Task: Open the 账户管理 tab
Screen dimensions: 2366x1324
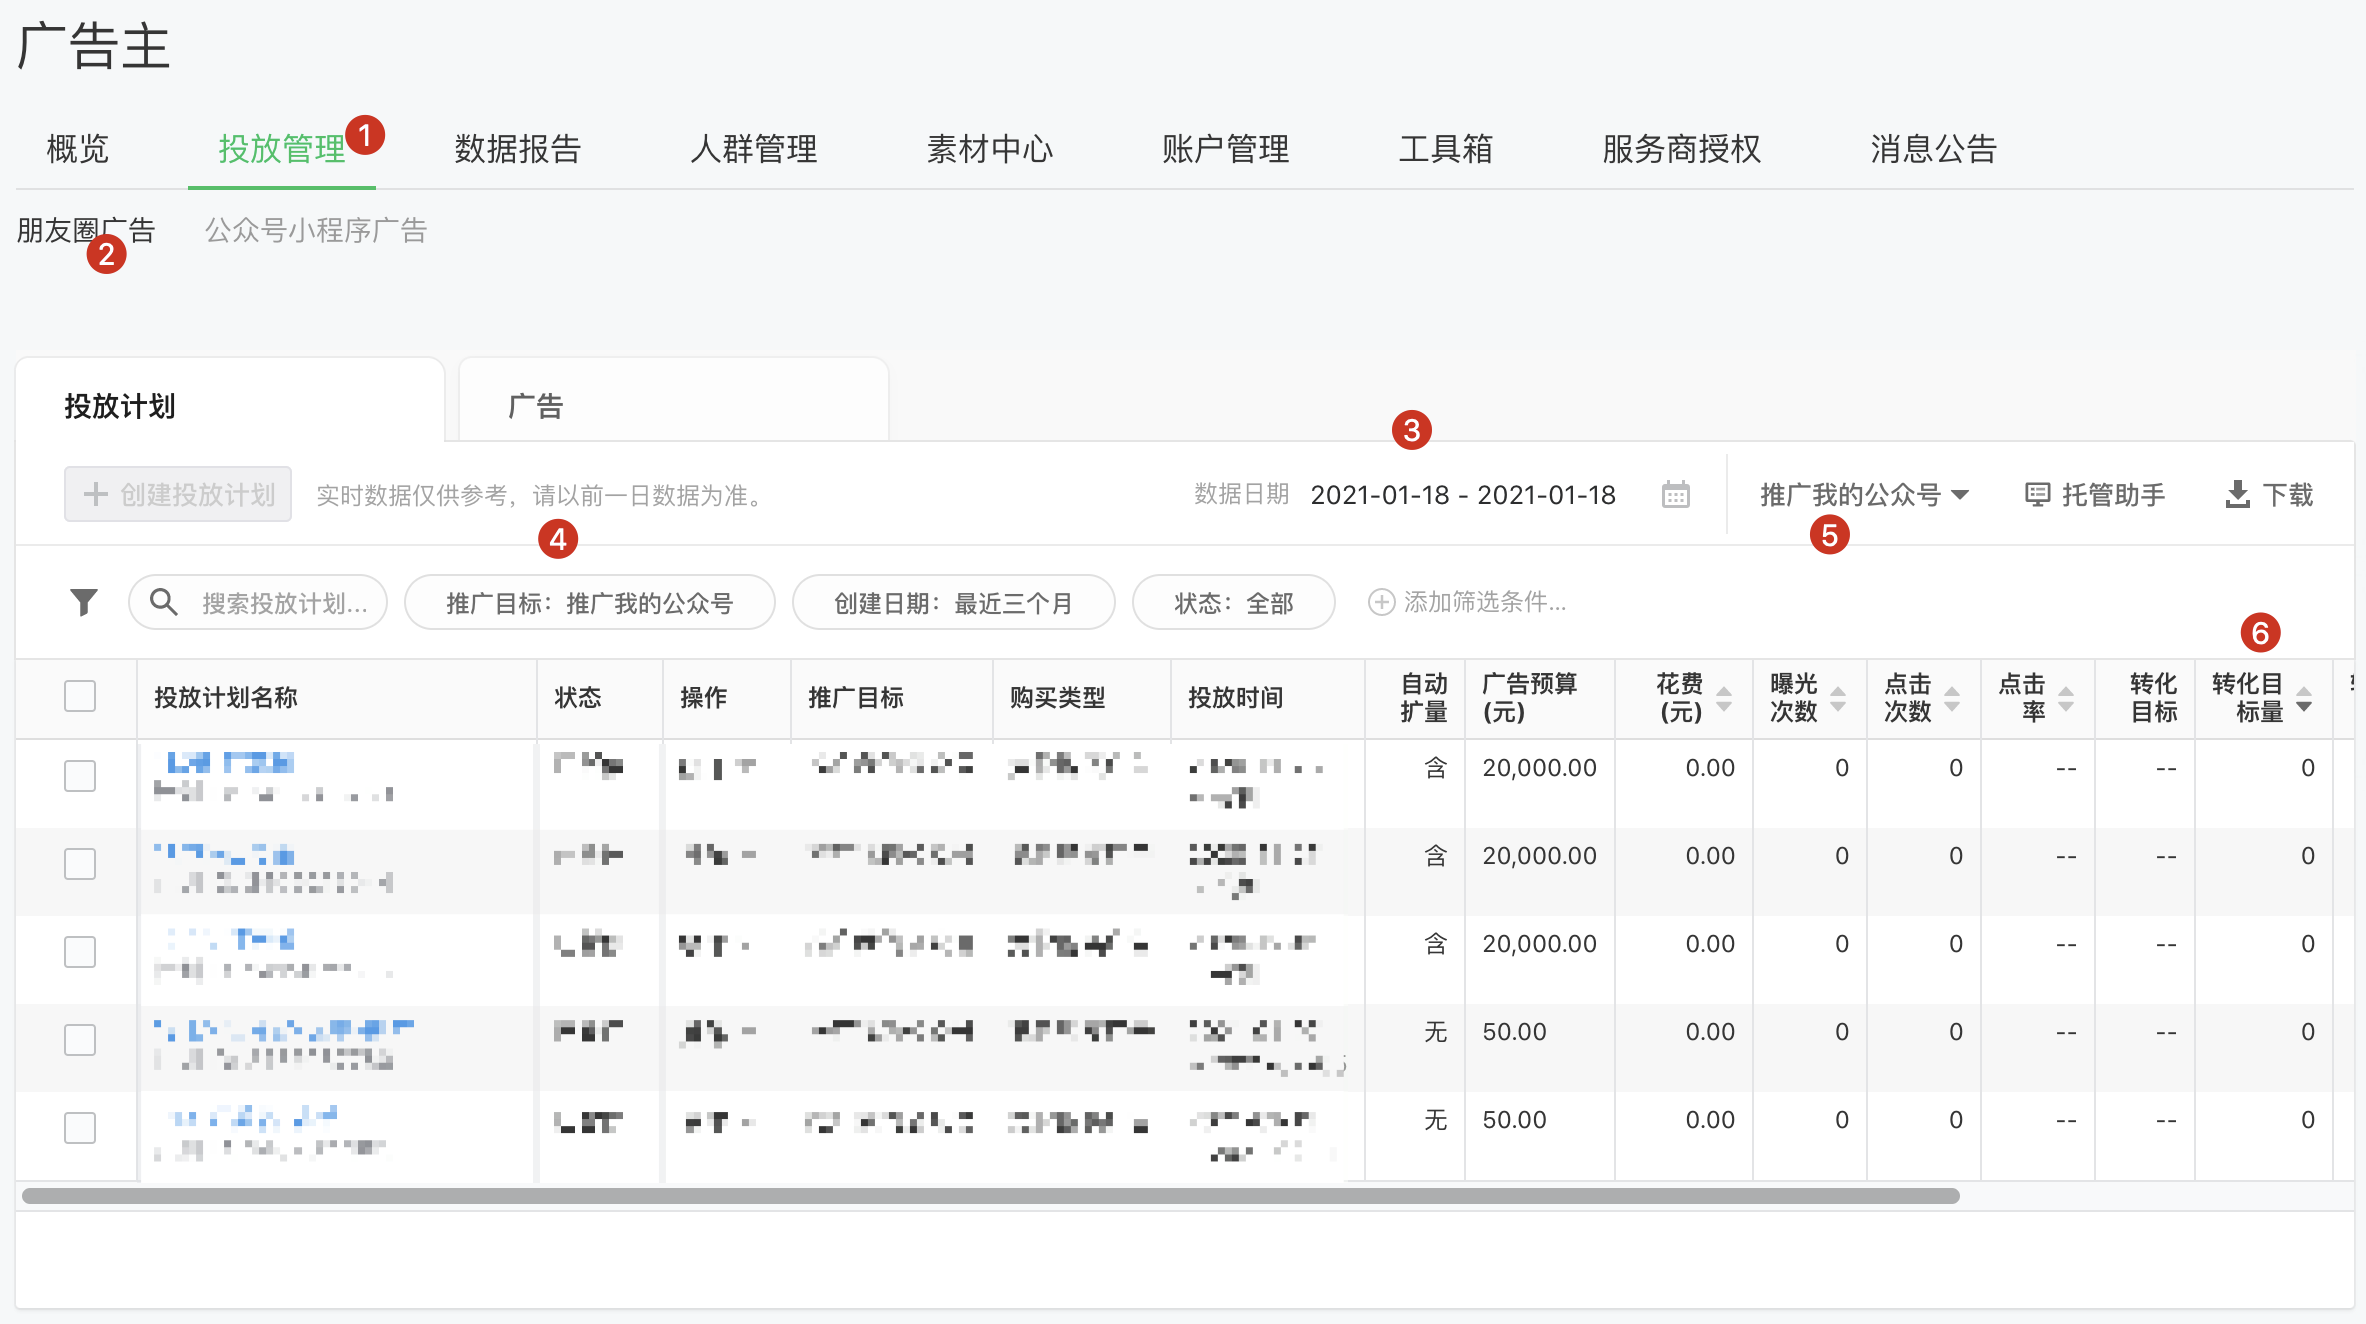Action: 1226,149
